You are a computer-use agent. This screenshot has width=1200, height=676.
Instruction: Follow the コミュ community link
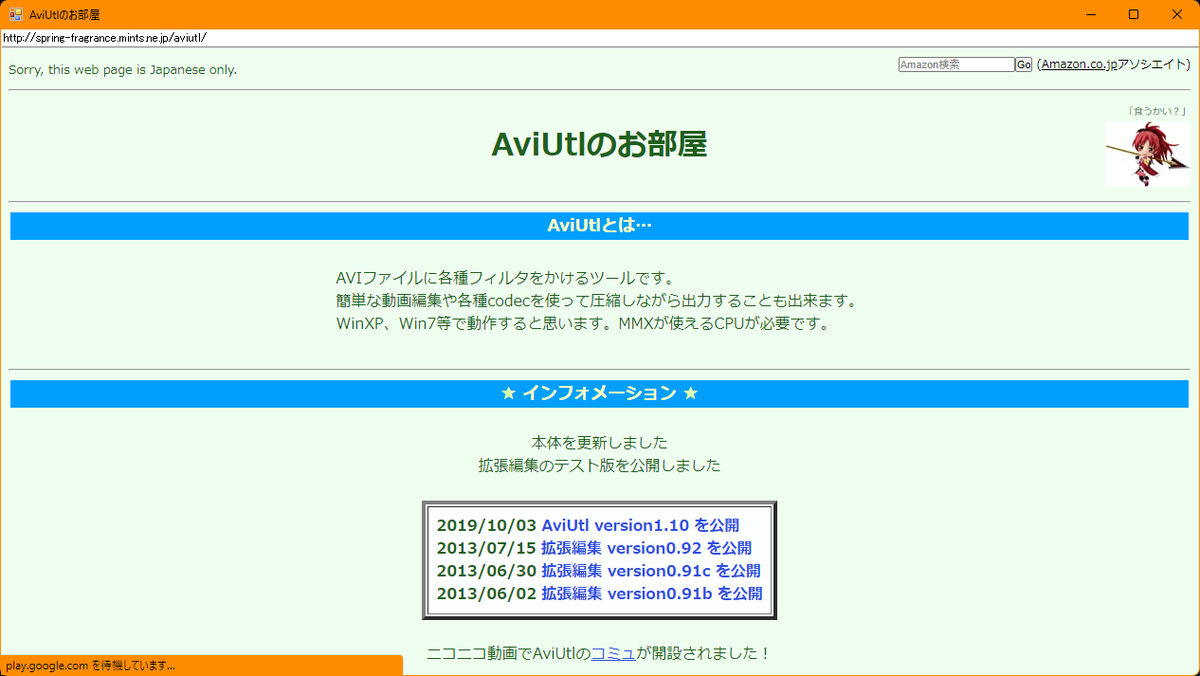click(x=613, y=654)
